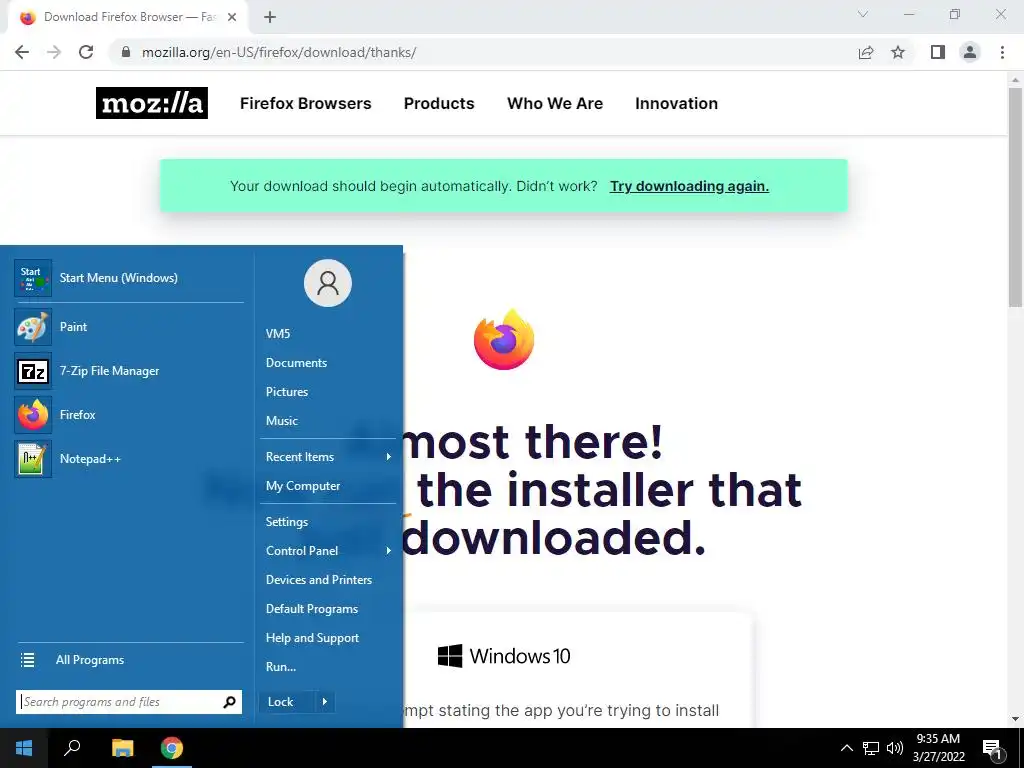Open Help and Support
Screen dimensions: 1024x768
pyautogui.click(x=312, y=638)
